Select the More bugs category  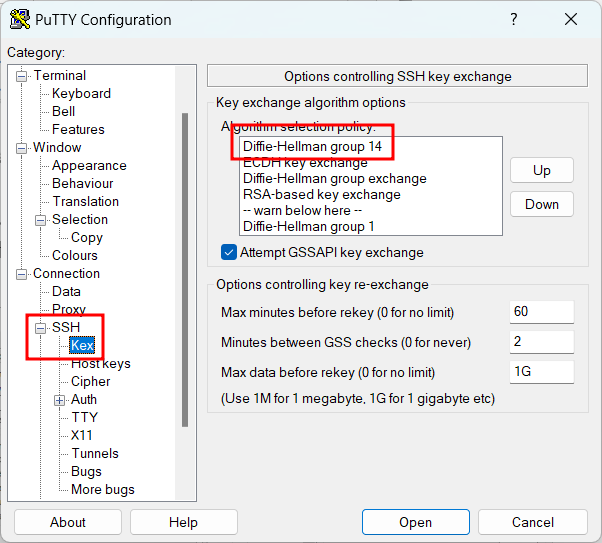[x=103, y=489]
